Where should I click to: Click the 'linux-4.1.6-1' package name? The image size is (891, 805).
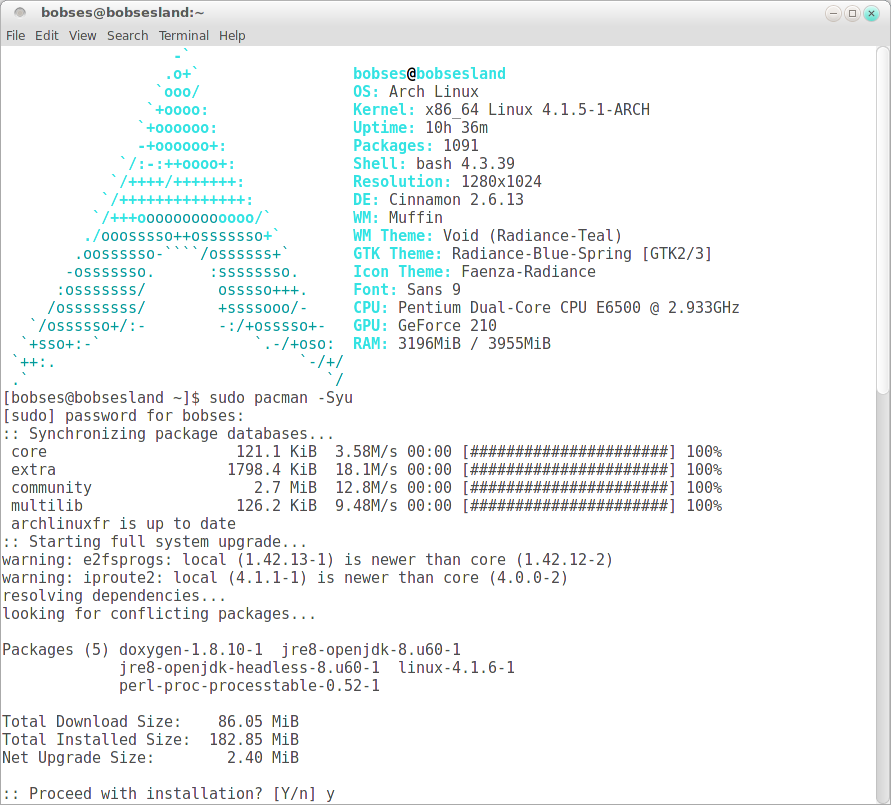click(x=456, y=668)
